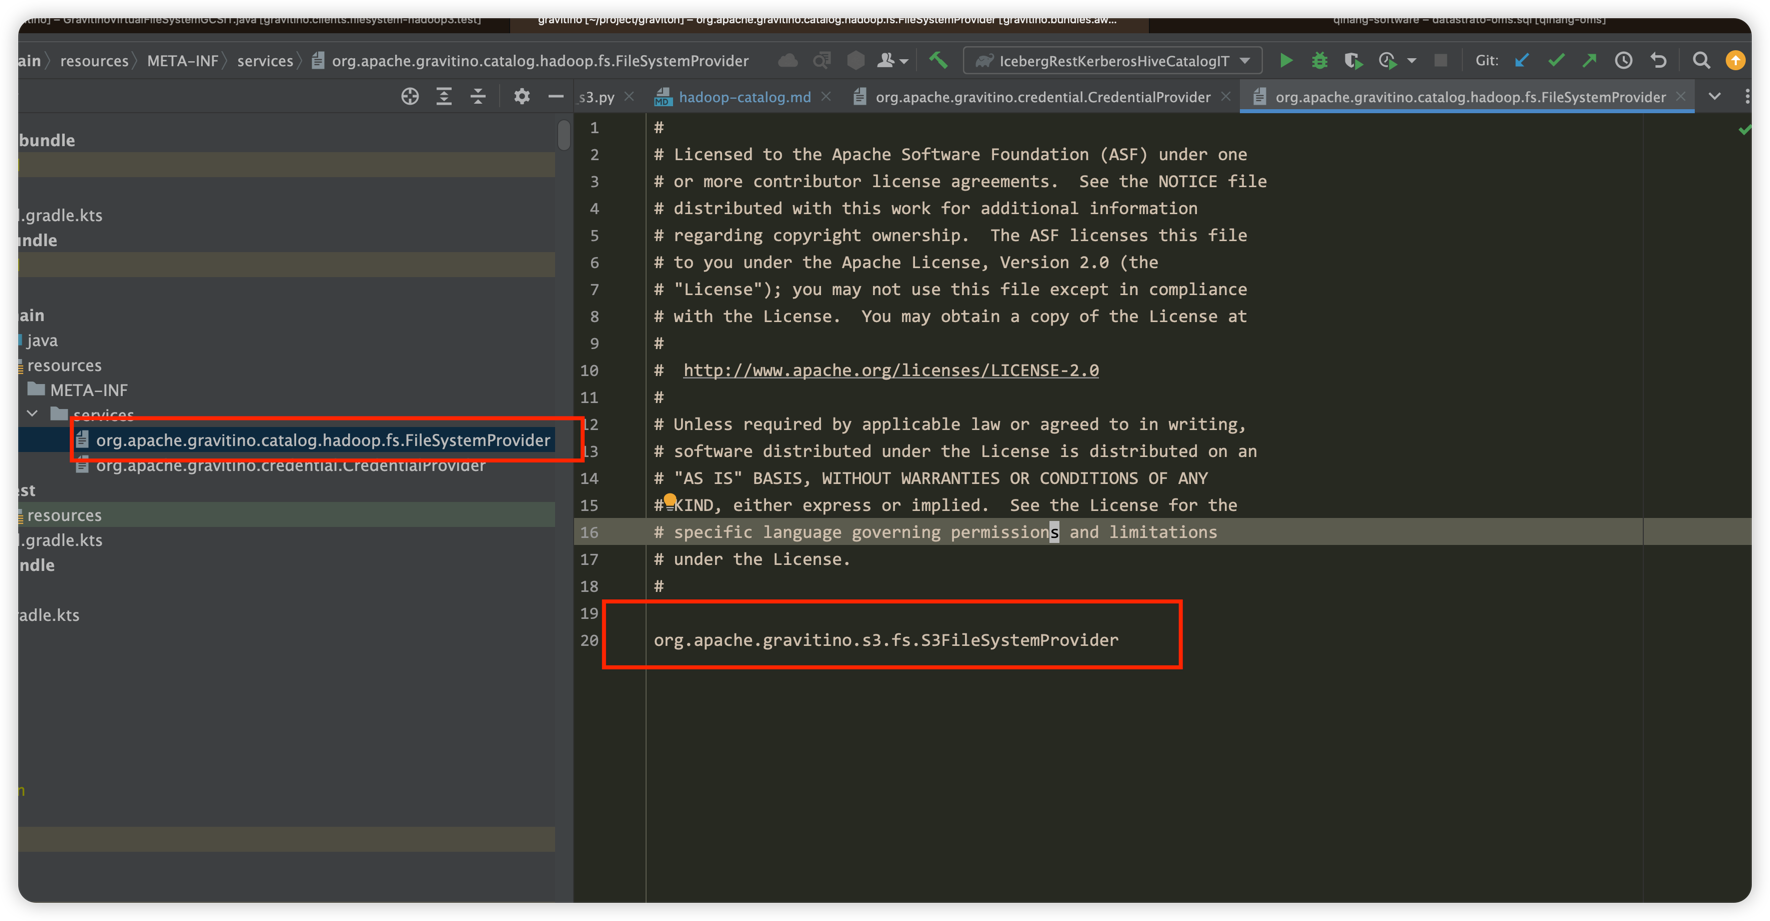Show hidden editor tabs chevron
Screen dimensions: 1770x921
pos(1715,96)
